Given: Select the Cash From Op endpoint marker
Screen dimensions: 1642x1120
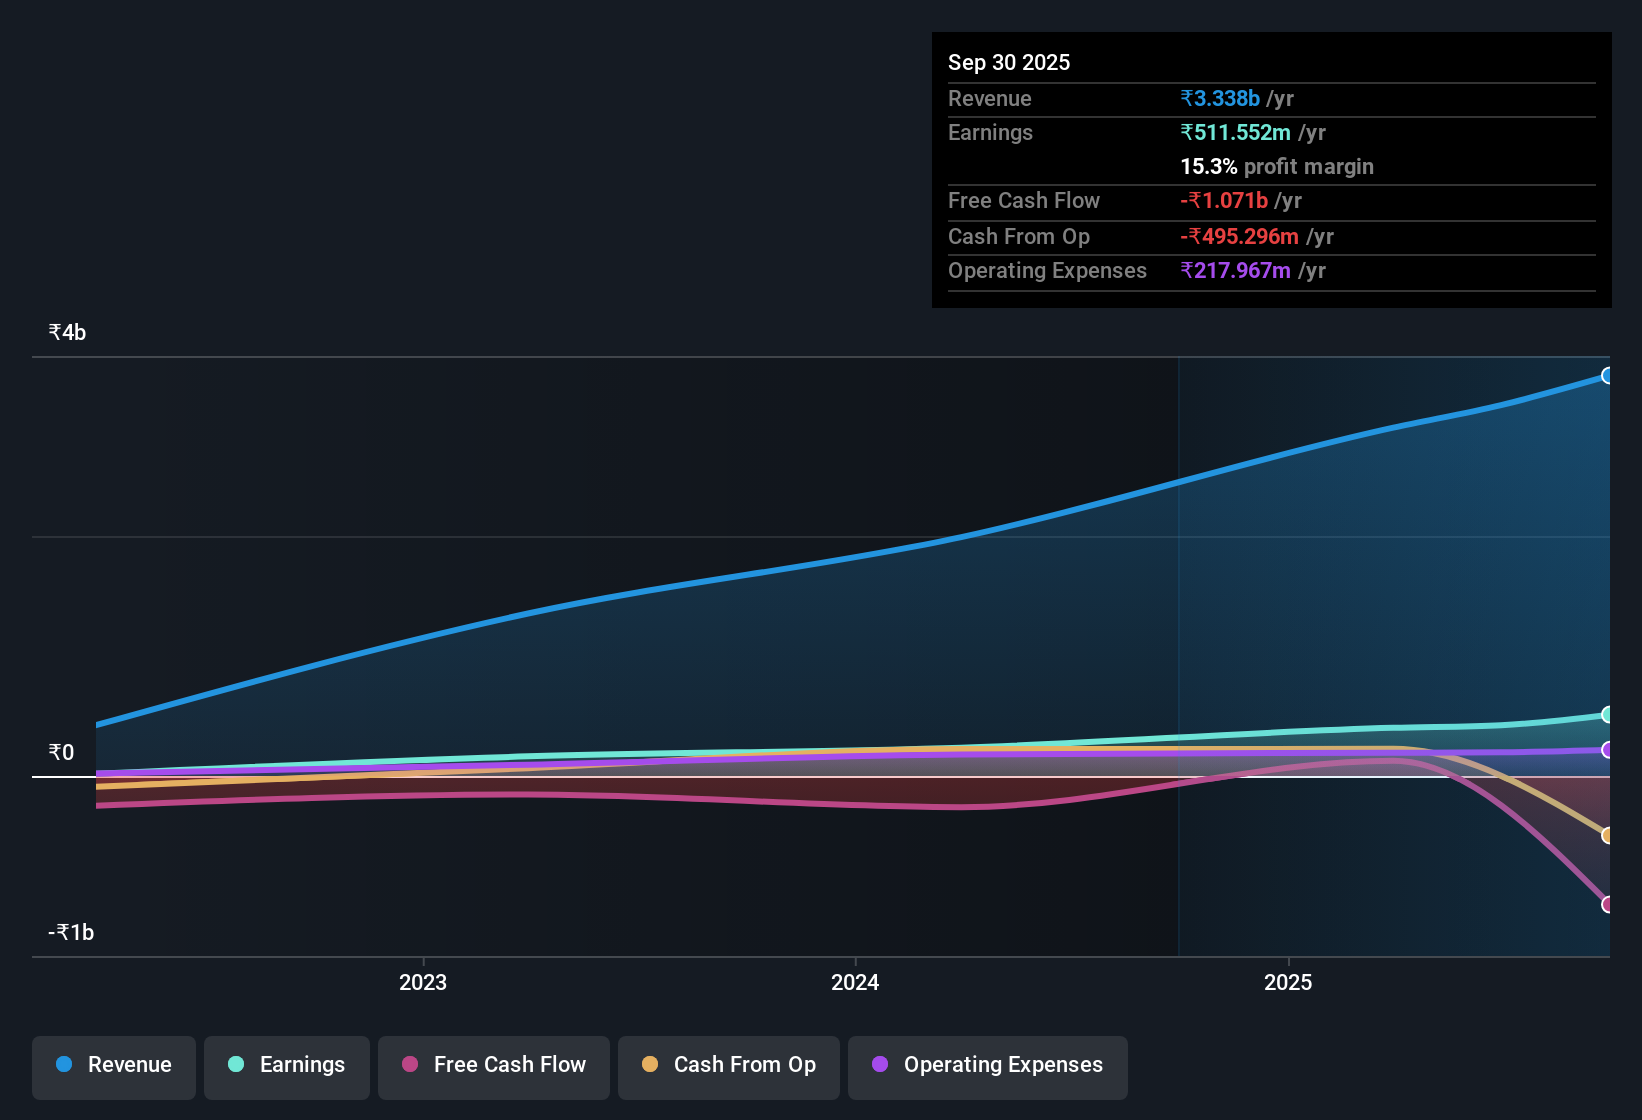Looking at the screenshot, I should [x=1608, y=835].
